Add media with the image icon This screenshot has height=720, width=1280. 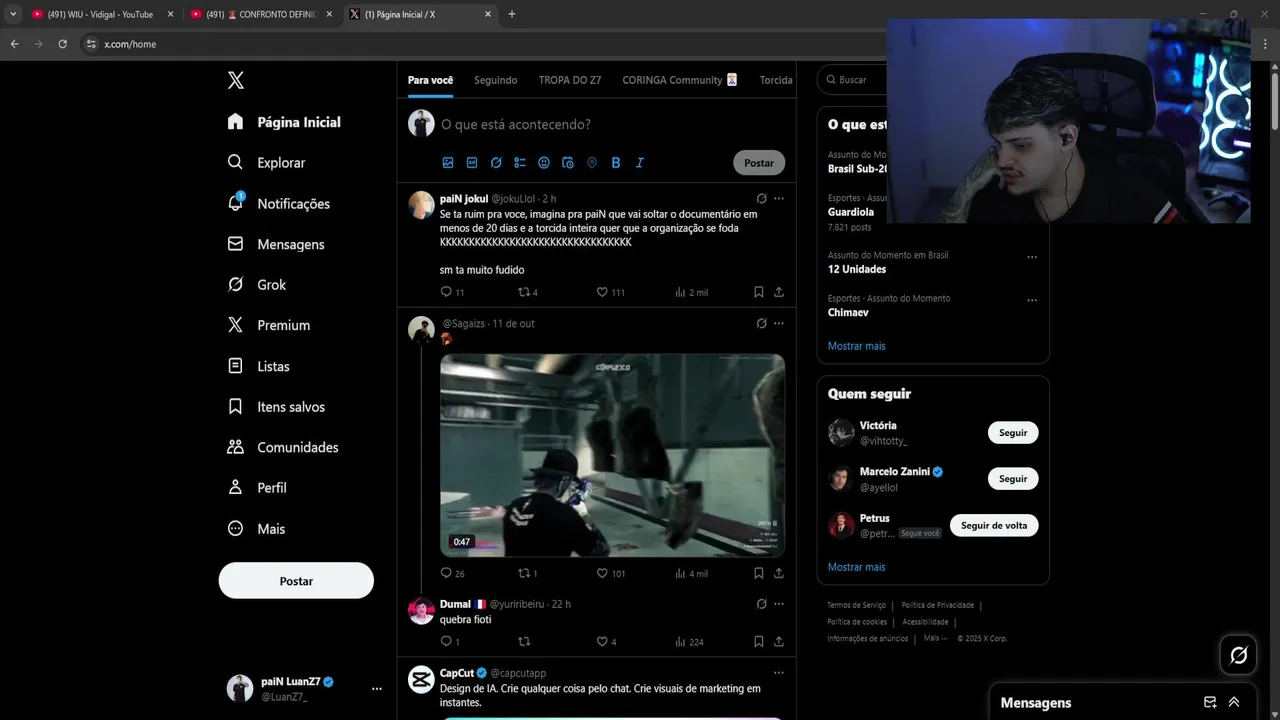(x=448, y=163)
